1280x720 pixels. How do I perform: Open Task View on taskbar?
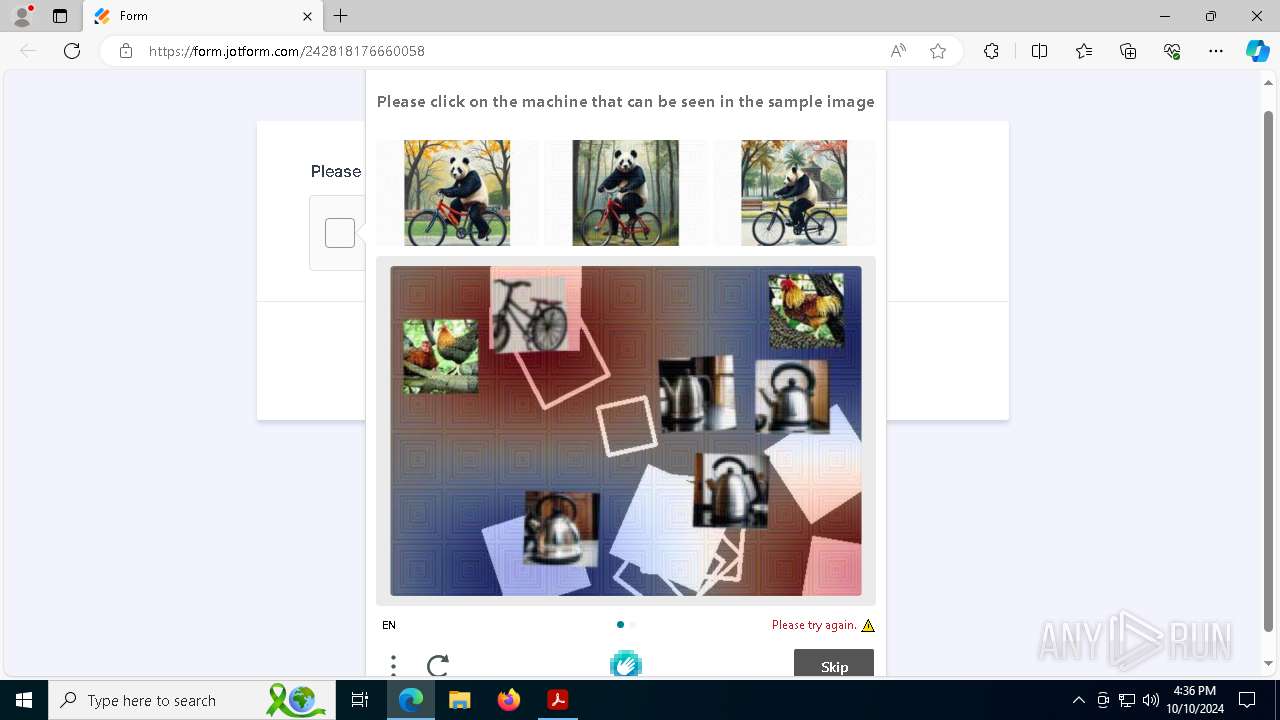coord(360,700)
